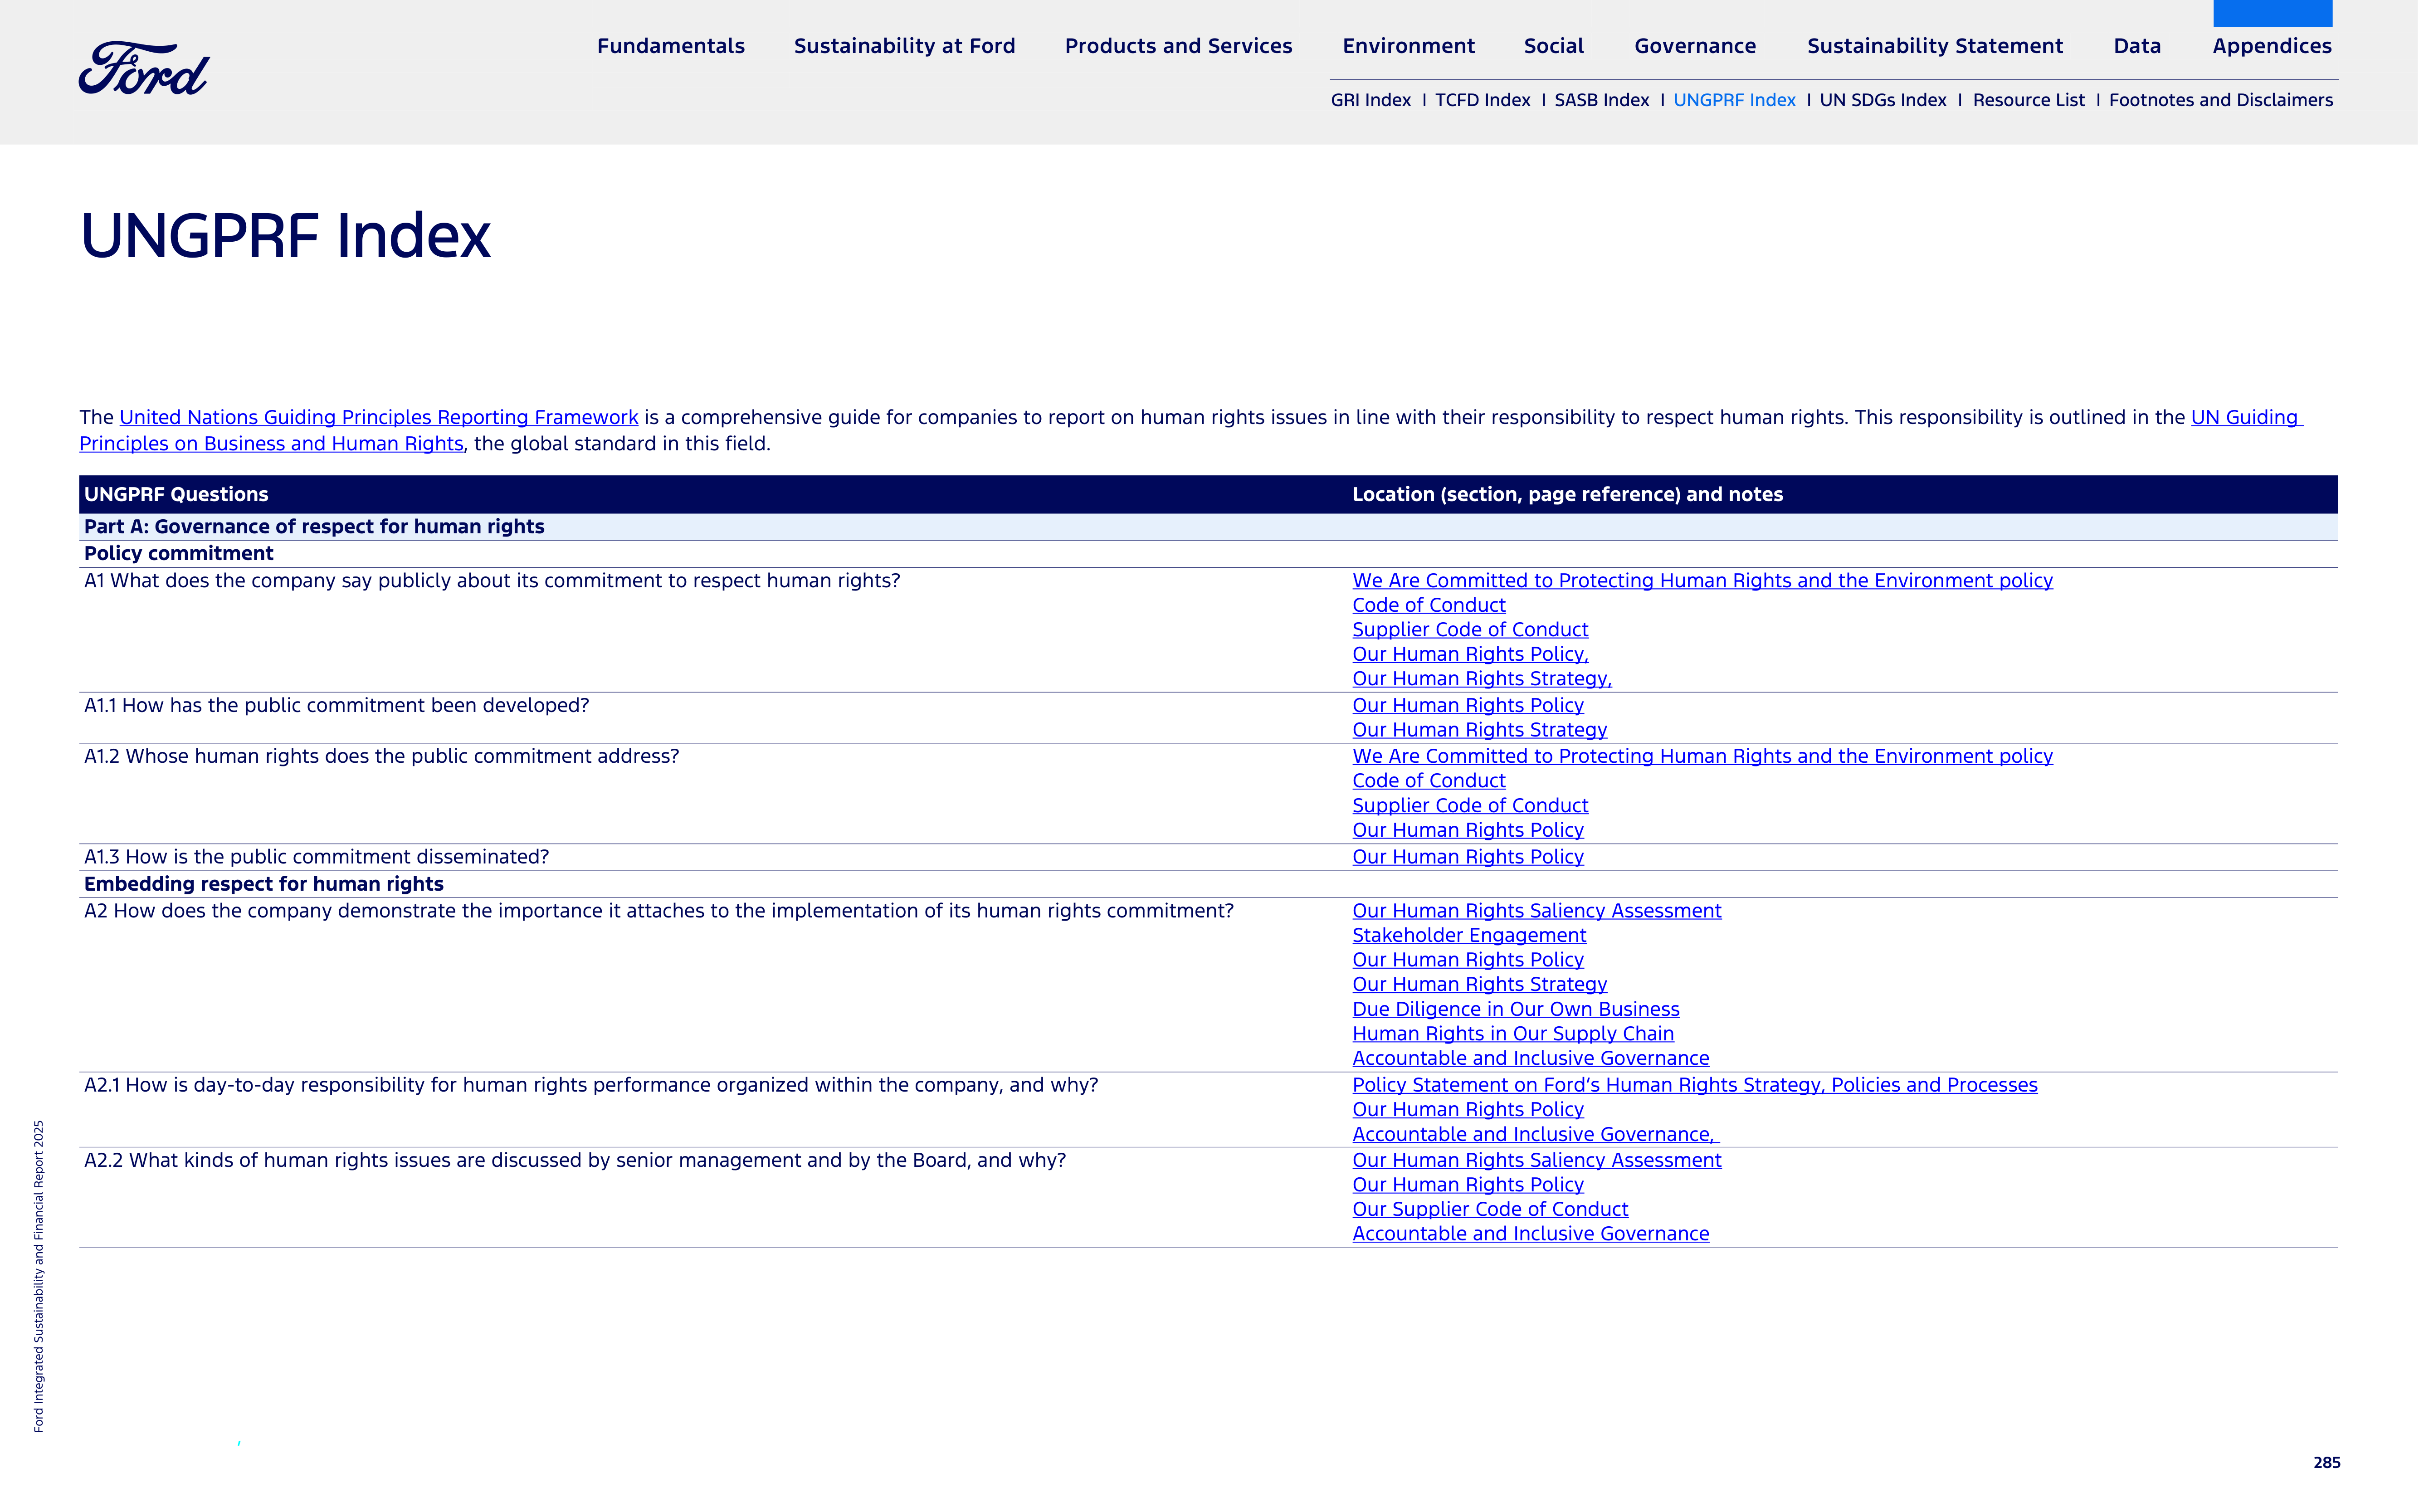This screenshot has height=1512, width=2419.
Task: Open Our Human Rights Policy in A2.1 row
Action: pos(1467,1110)
